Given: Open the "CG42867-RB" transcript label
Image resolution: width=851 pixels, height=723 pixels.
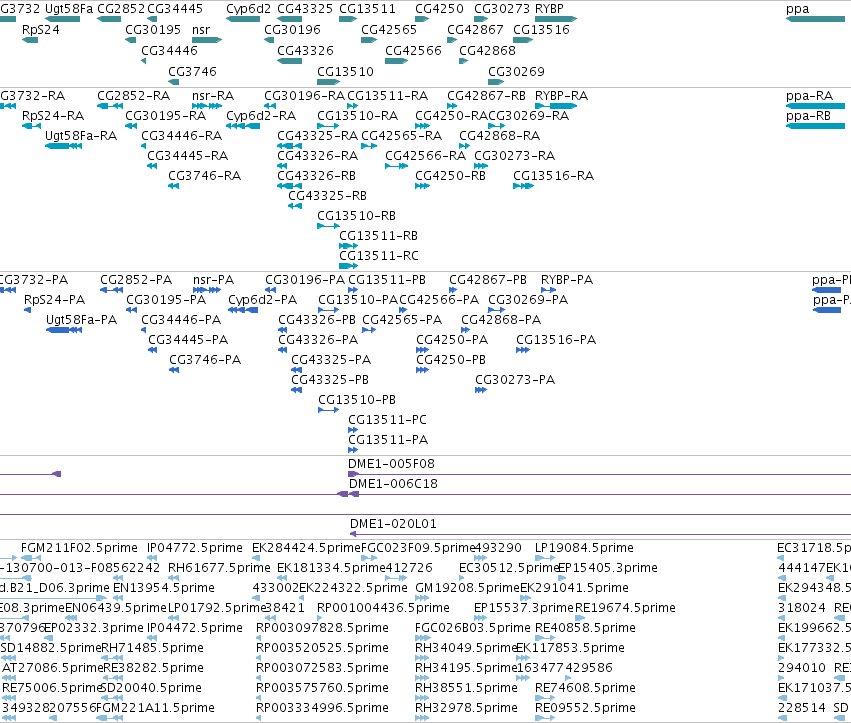Looking at the screenshot, I should point(486,96).
